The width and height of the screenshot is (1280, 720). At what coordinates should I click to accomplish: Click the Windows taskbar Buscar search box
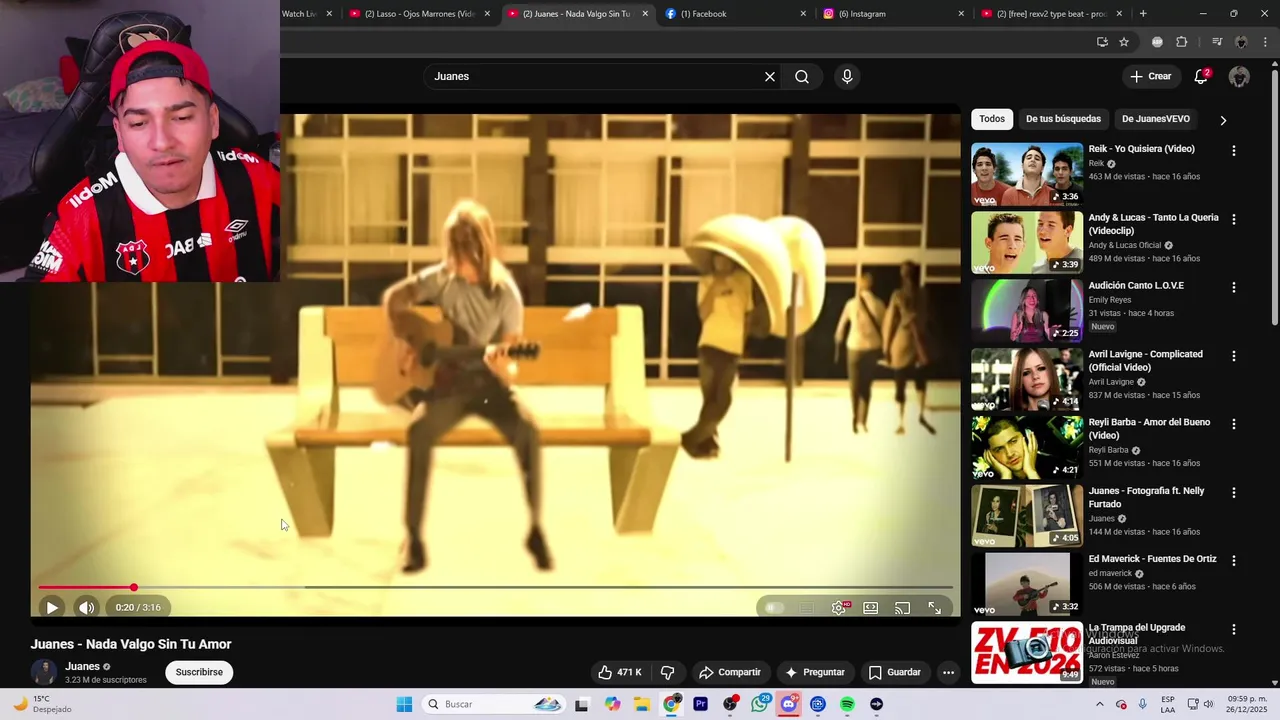click(x=494, y=704)
